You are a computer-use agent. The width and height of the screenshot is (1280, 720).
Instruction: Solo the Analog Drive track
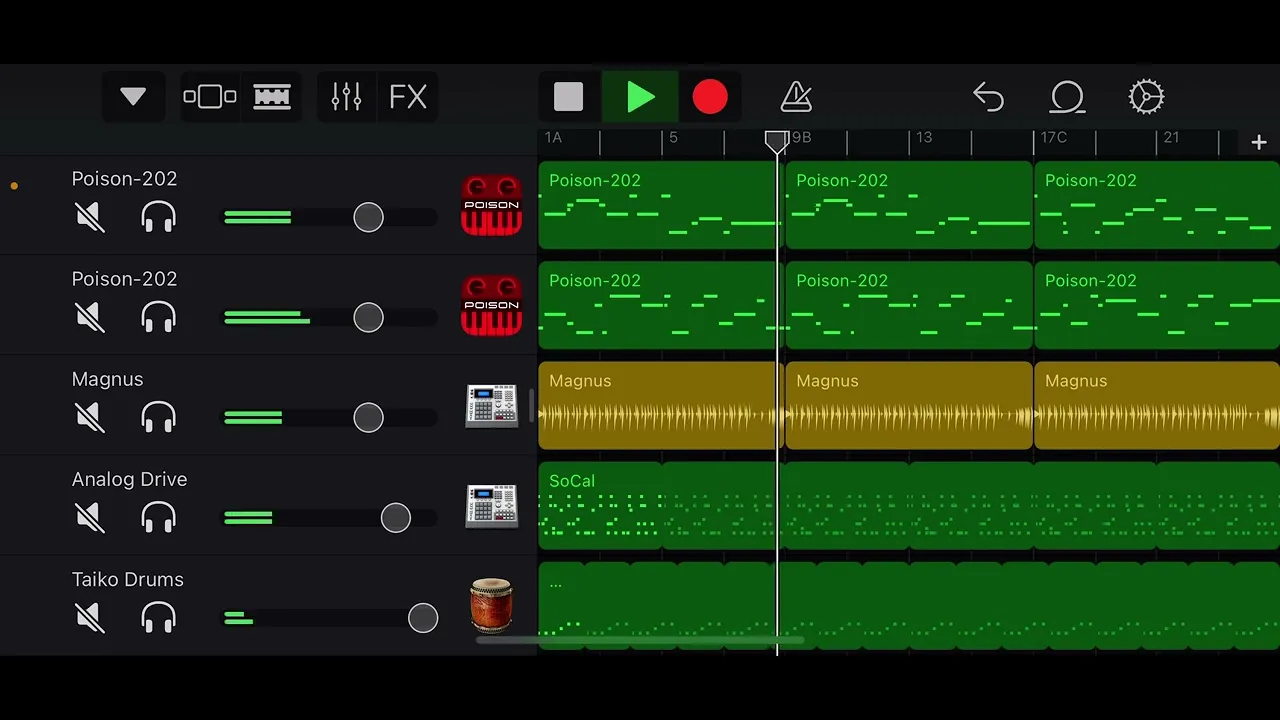159,517
